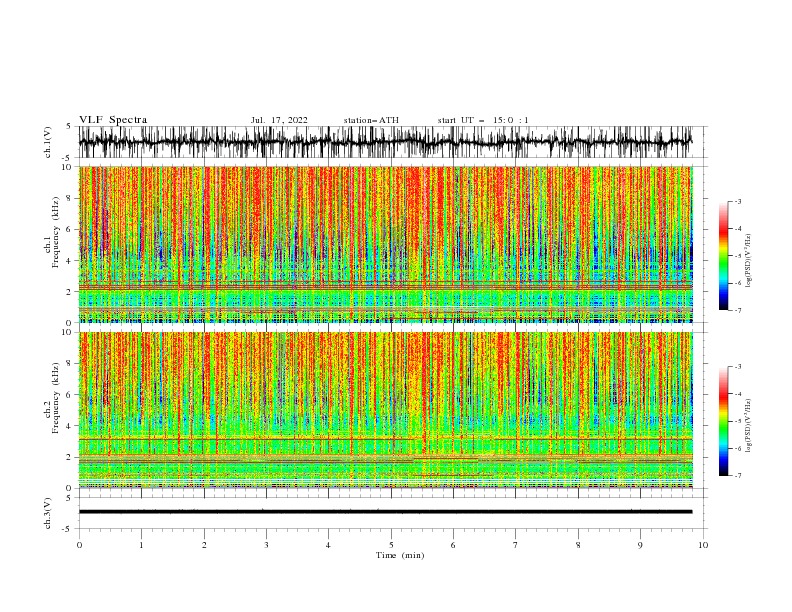Click the "Time (min)" axis label
The width and height of the screenshot is (792, 612).
pos(400,555)
